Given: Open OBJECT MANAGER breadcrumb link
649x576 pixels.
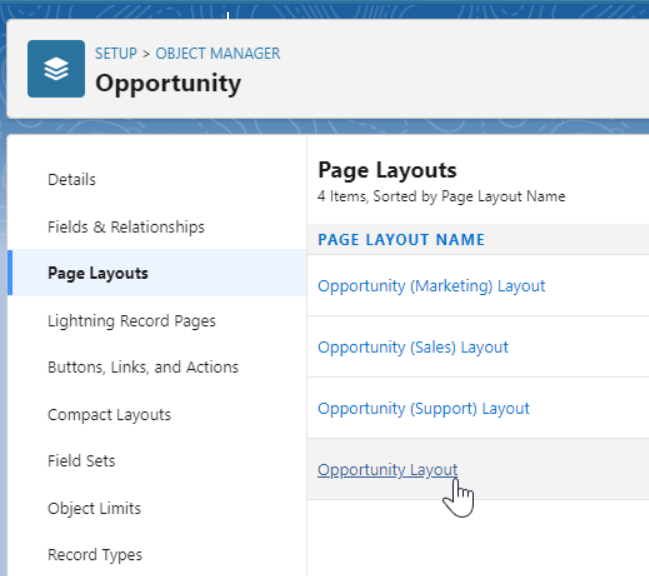Looking at the screenshot, I should click(x=218, y=53).
